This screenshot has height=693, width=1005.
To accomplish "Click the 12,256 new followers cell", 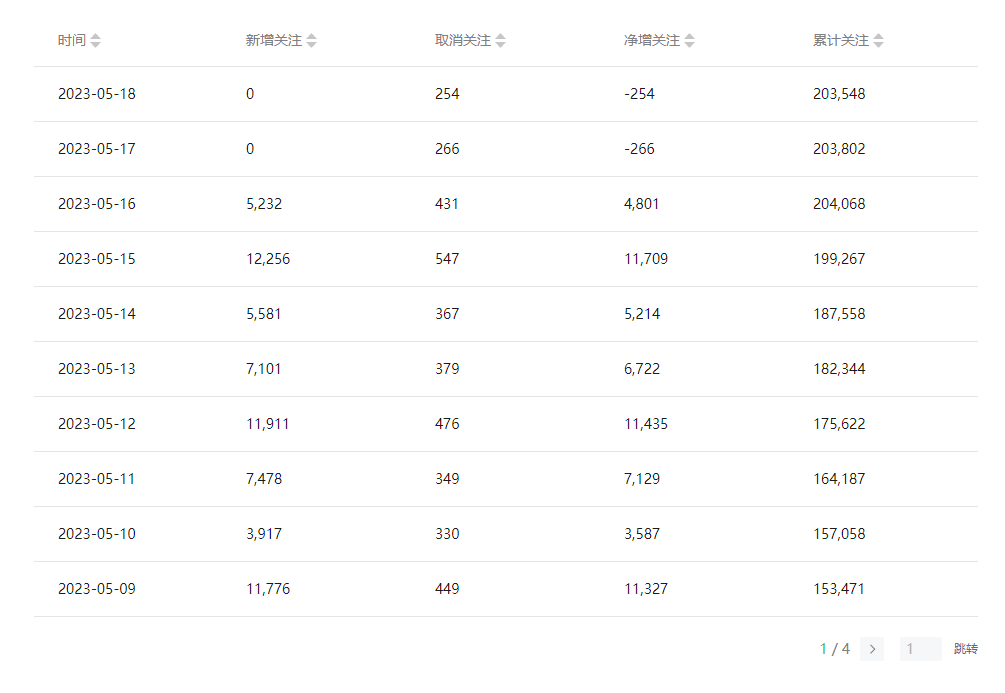I will pos(267,259).
